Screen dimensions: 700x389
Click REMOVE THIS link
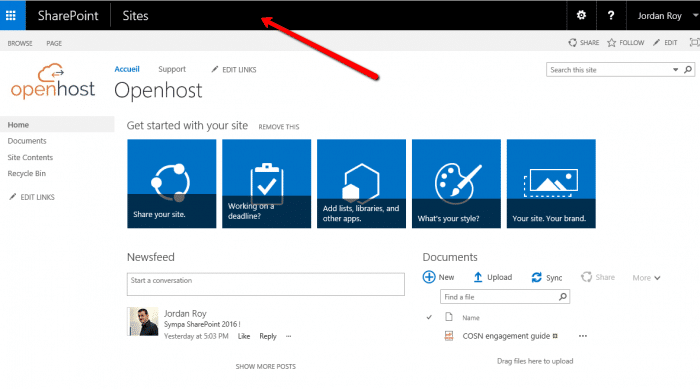279,127
